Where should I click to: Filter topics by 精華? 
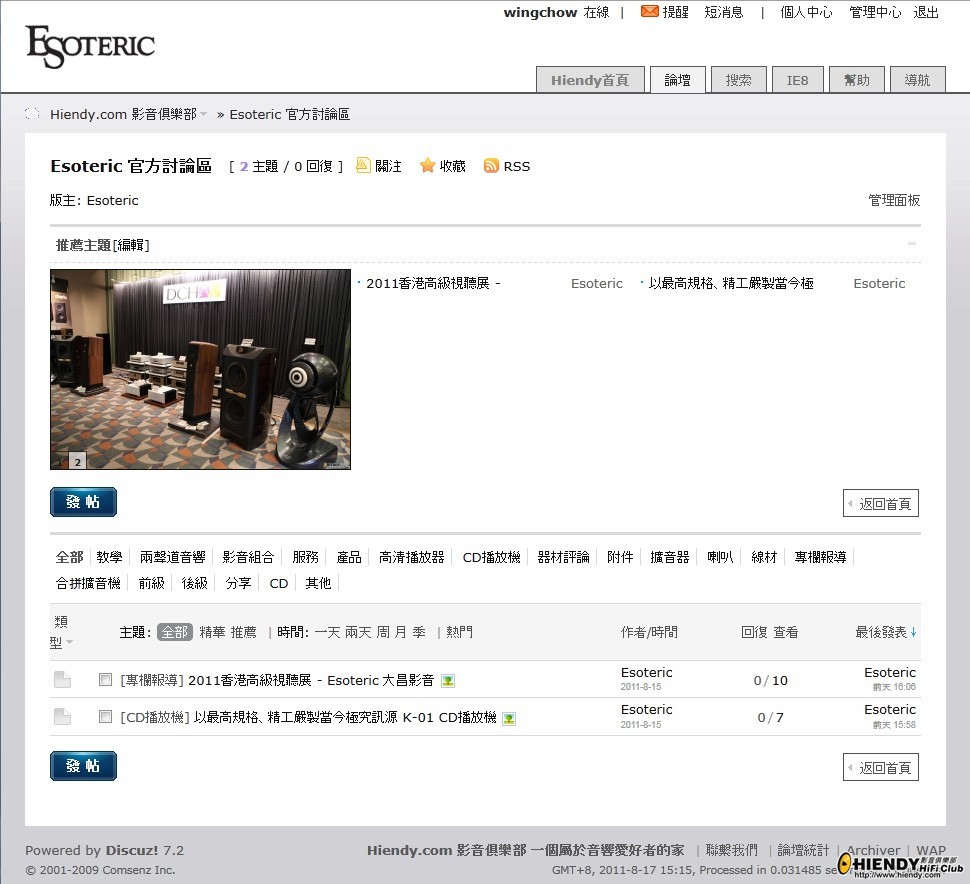pyautogui.click(x=212, y=632)
